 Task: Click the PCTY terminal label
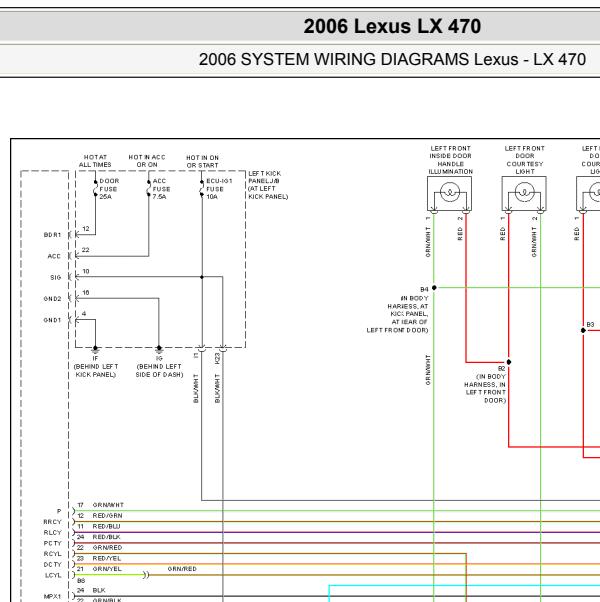click(52, 543)
